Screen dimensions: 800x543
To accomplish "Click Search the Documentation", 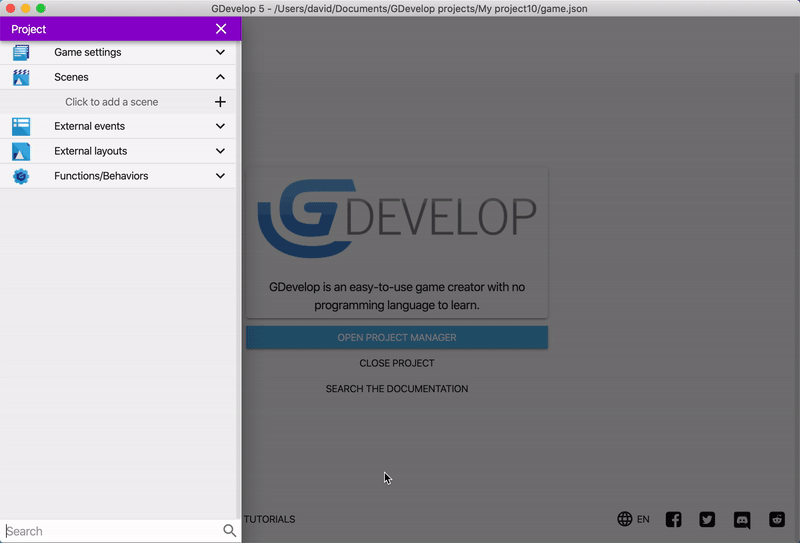I will pyautogui.click(x=397, y=388).
